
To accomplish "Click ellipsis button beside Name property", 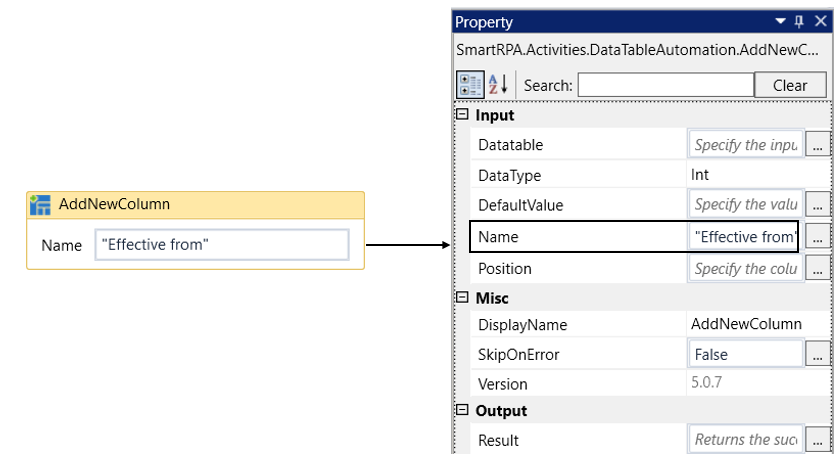I will [x=817, y=237].
